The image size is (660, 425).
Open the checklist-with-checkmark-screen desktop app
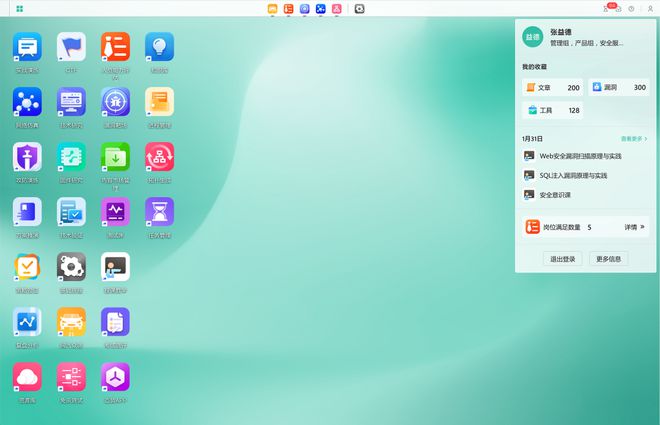point(71,212)
